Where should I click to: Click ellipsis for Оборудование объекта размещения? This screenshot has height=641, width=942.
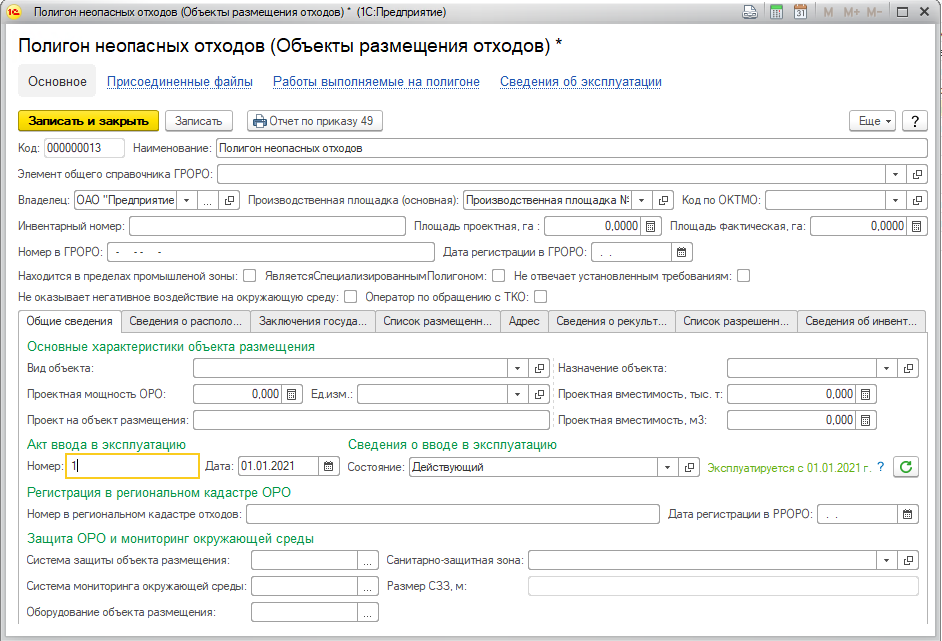click(368, 612)
